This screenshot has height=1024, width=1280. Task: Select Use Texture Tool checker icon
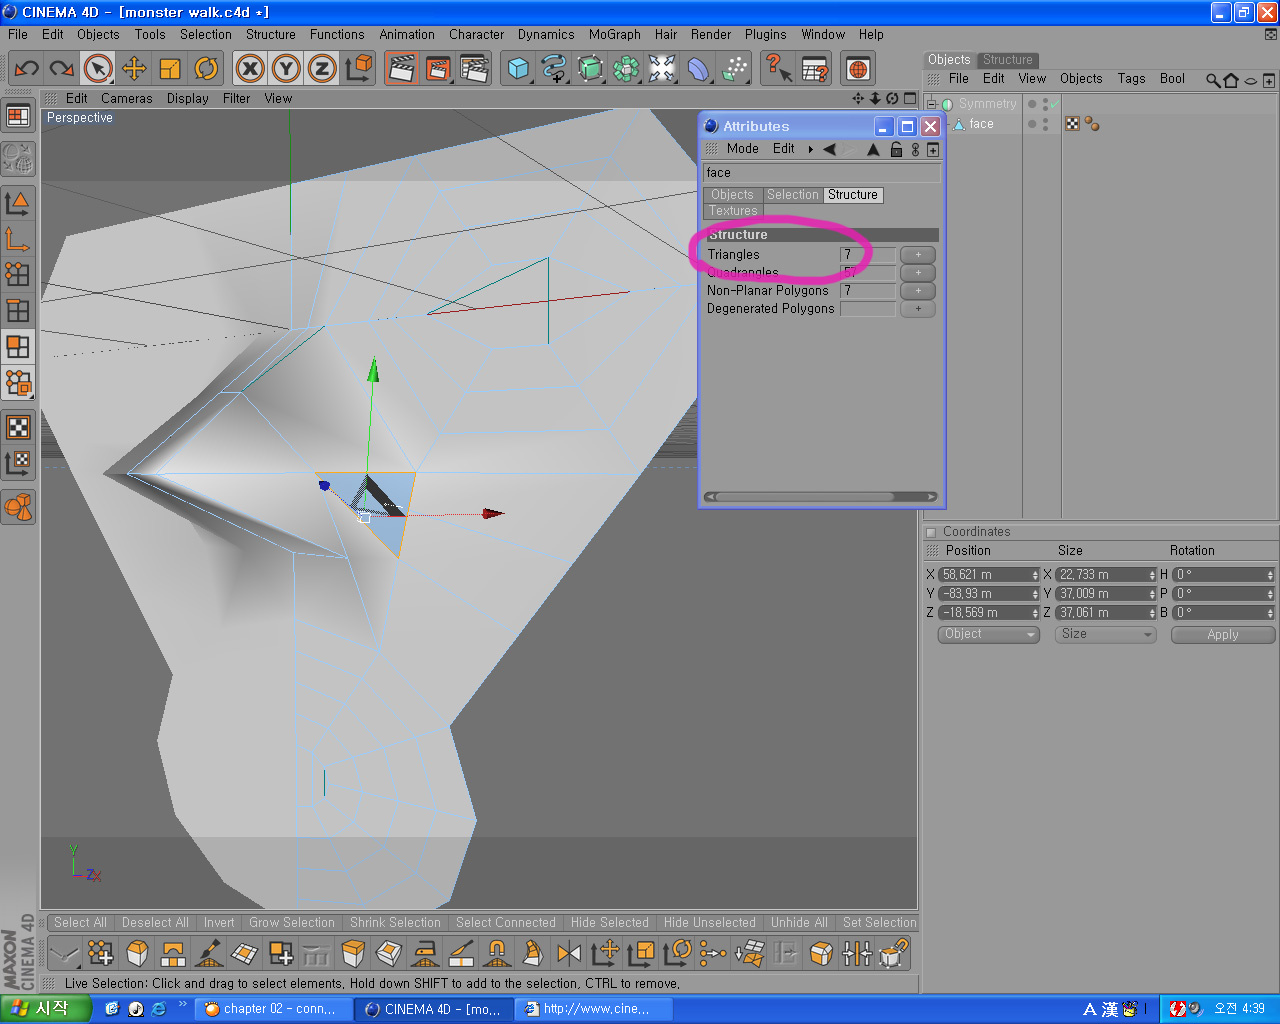tap(18, 427)
